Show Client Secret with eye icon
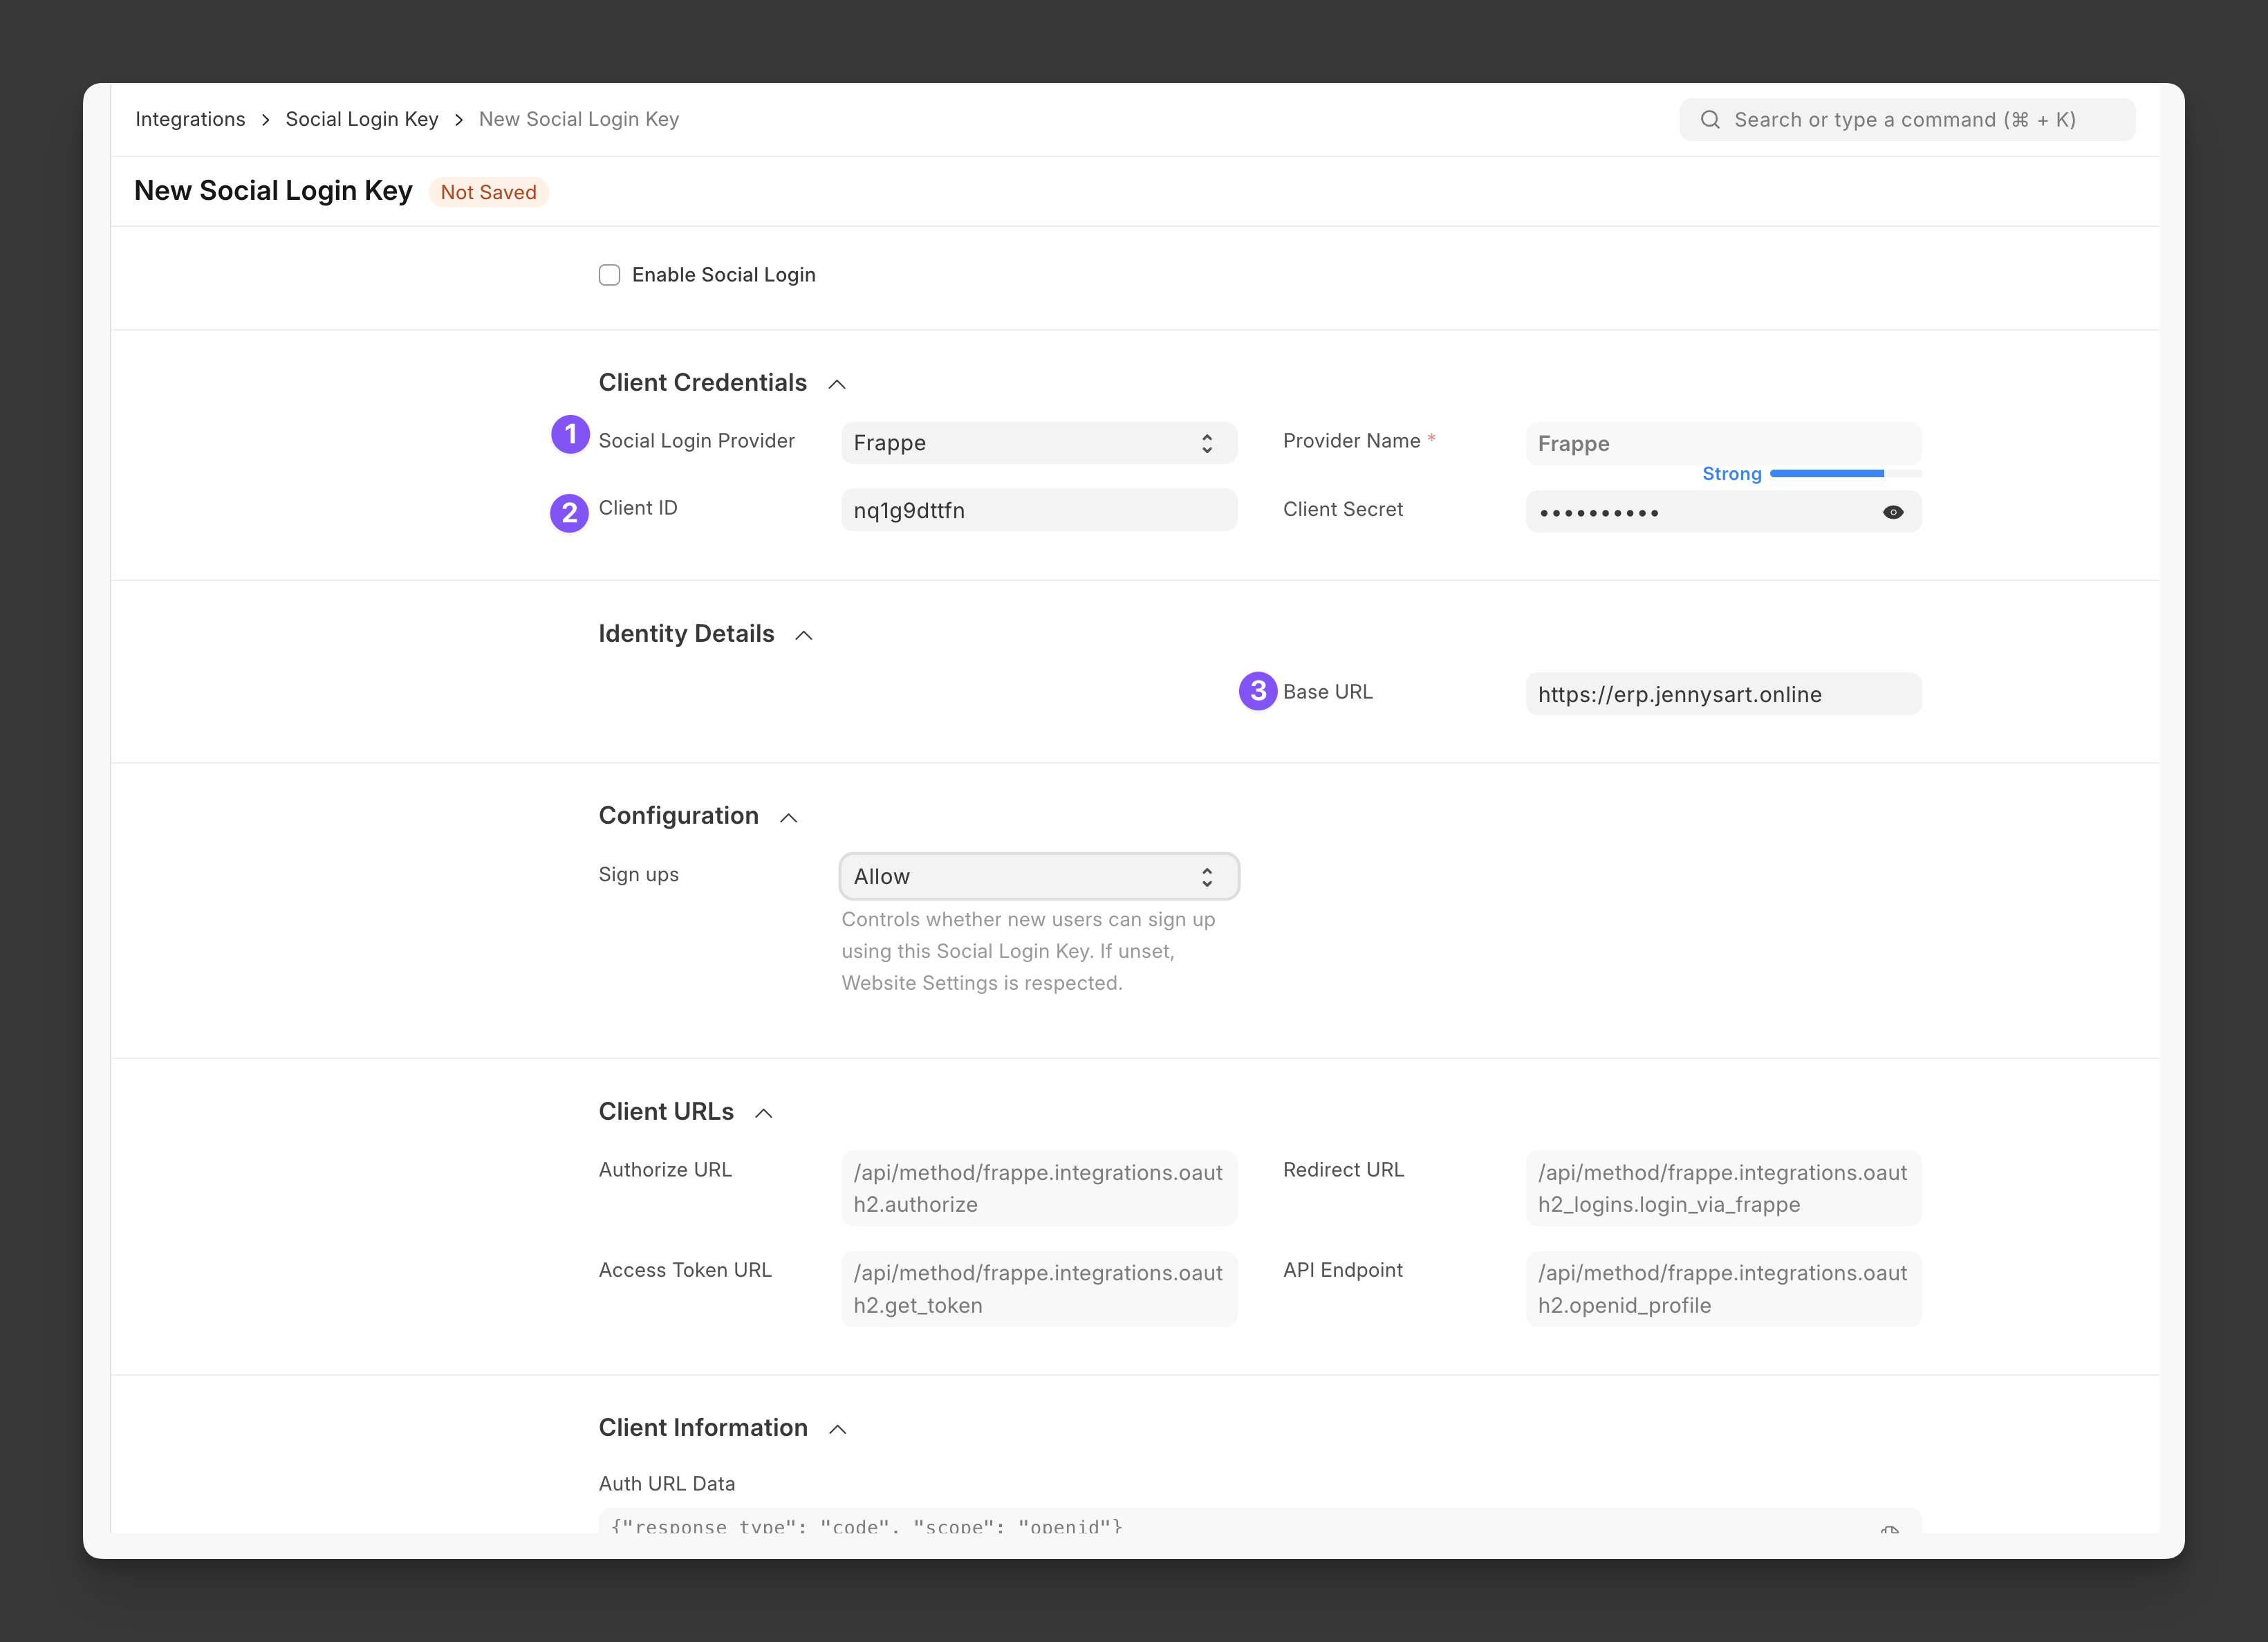This screenshot has height=1642, width=2268. [x=1892, y=512]
